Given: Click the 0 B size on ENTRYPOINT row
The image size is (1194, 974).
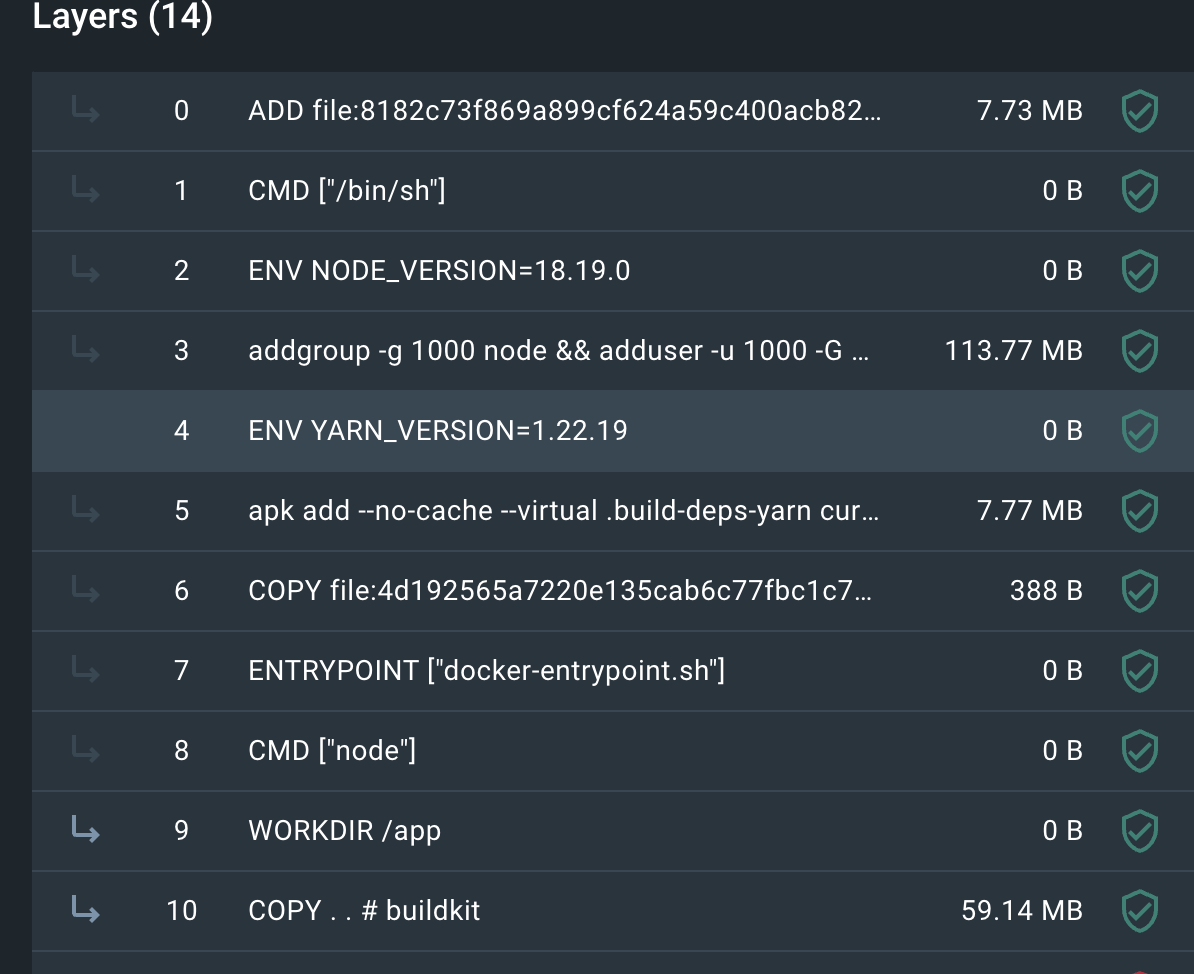Looking at the screenshot, I should (1062, 671).
